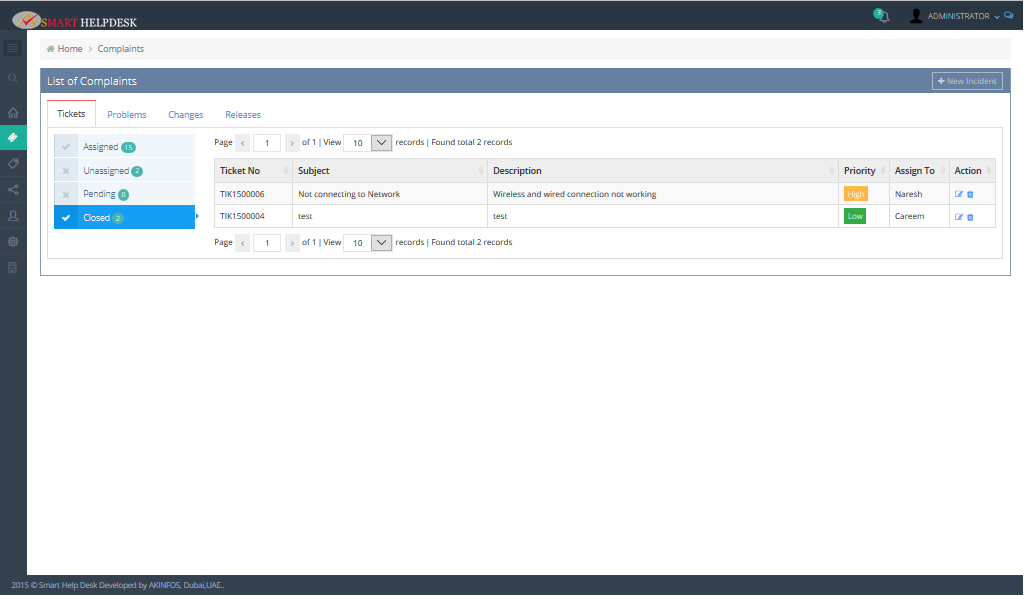The width and height of the screenshot is (1024, 596).
Task: Open the bottom records-per-page View dropdown
Action: 381,243
